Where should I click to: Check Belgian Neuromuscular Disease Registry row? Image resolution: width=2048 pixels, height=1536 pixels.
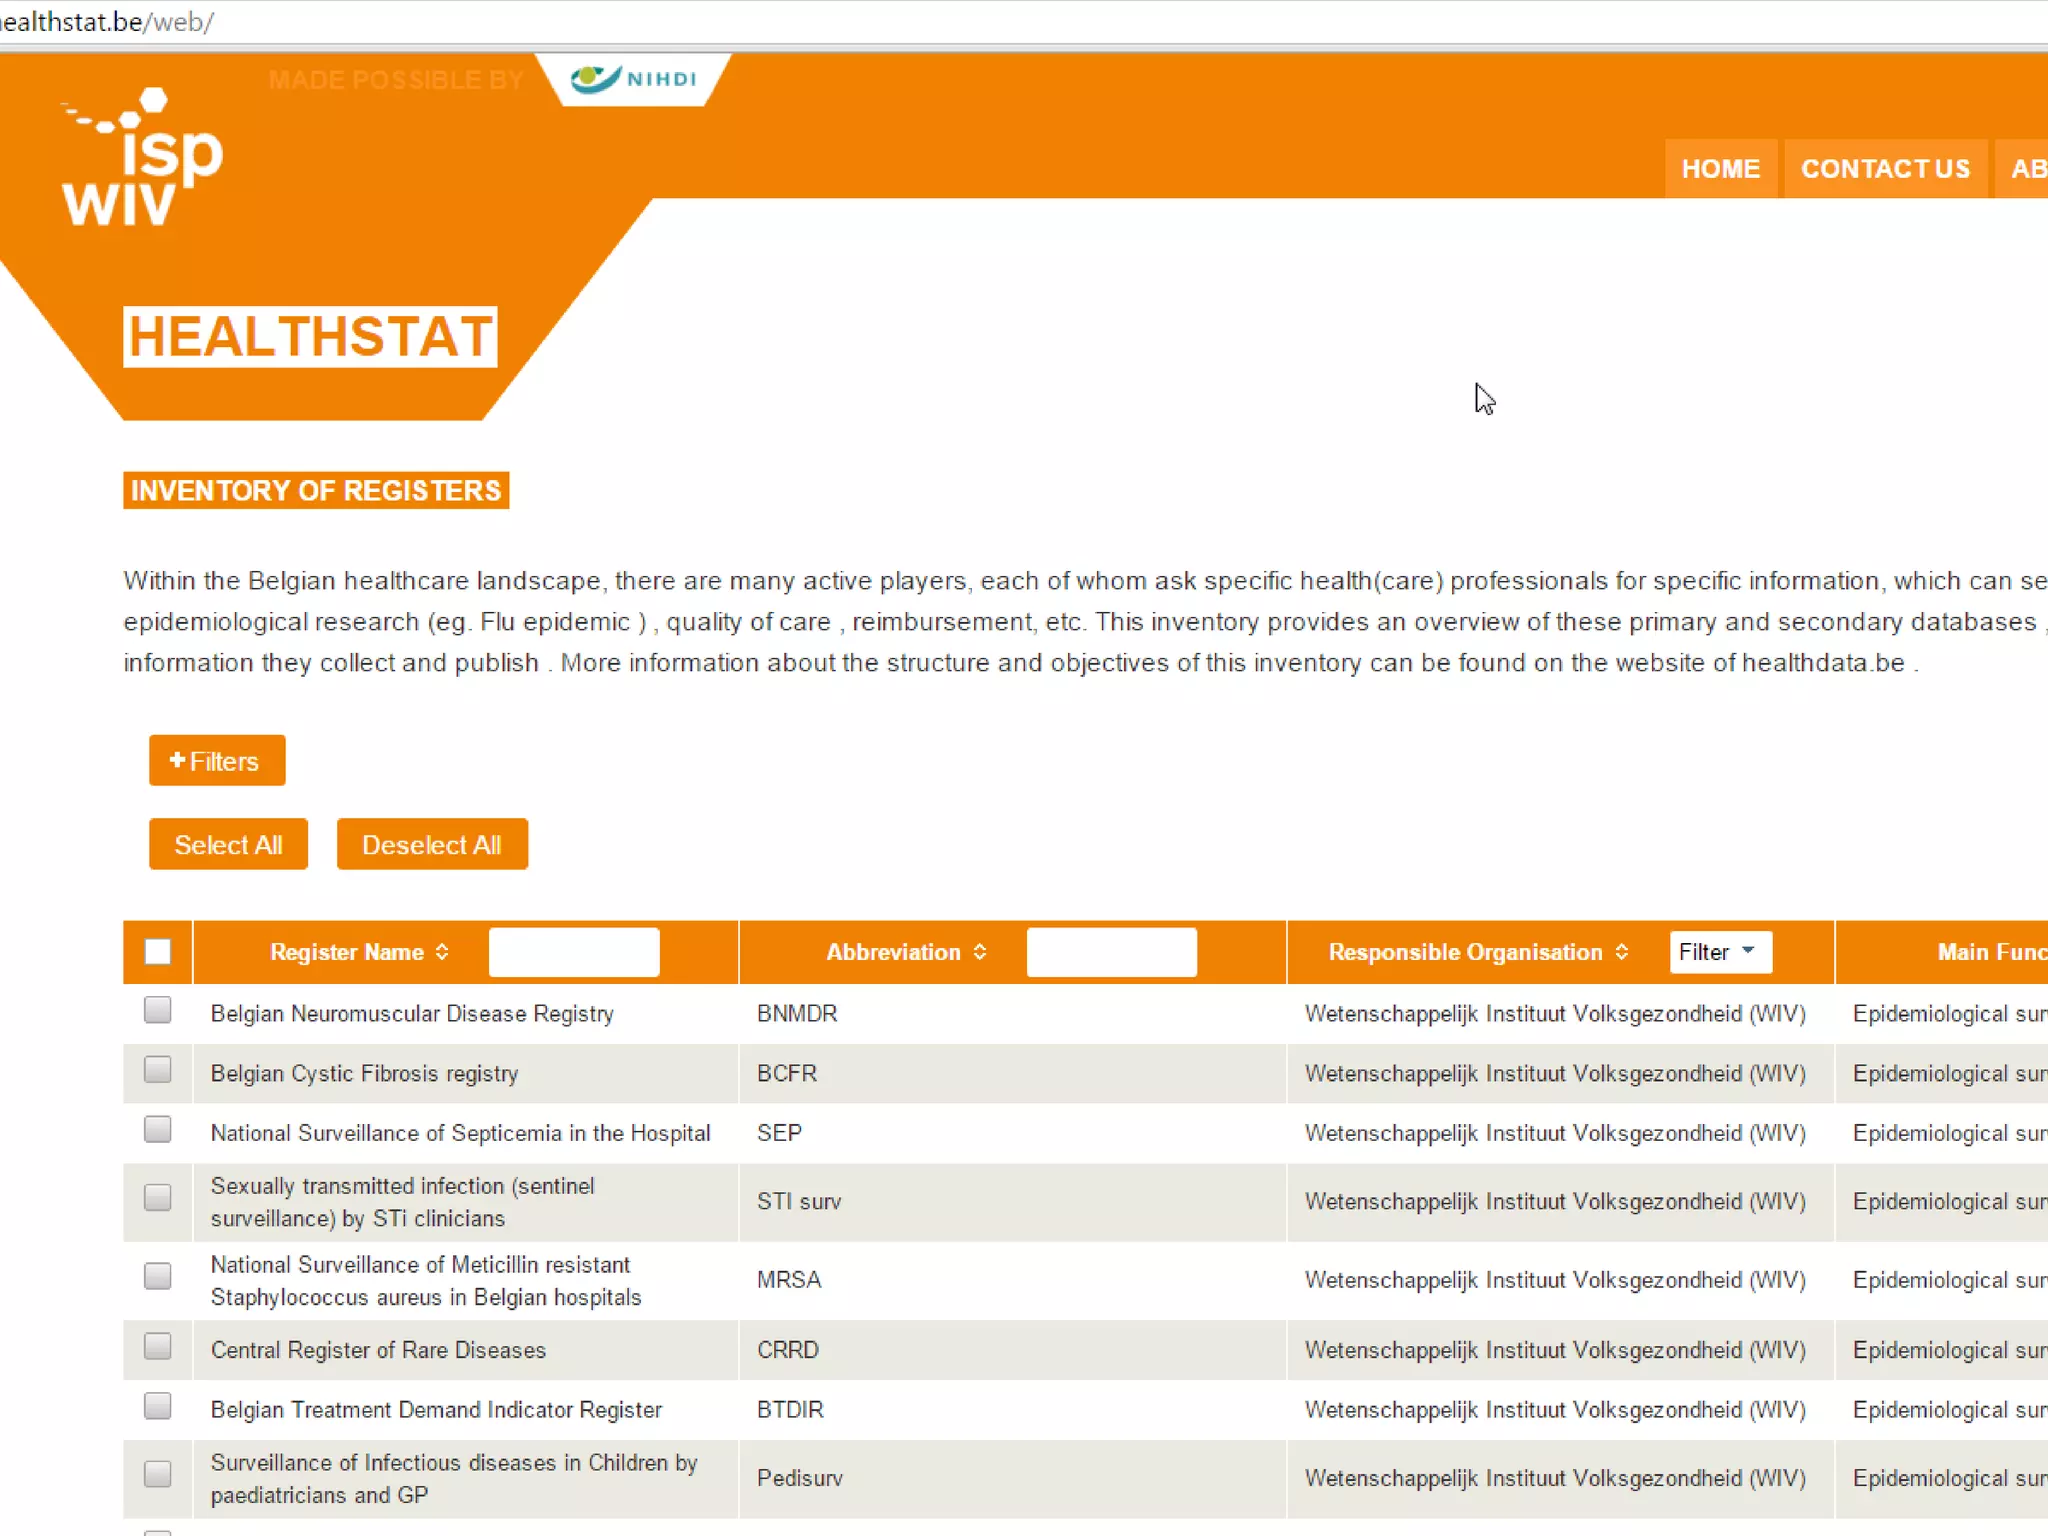click(158, 1010)
